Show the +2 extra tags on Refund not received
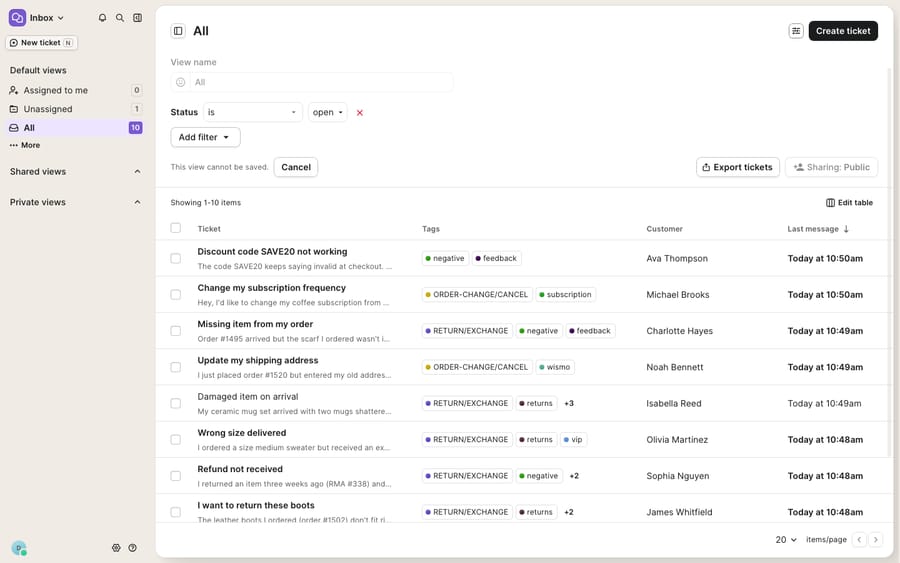The width and height of the screenshot is (900, 563). [x=574, y=476]
